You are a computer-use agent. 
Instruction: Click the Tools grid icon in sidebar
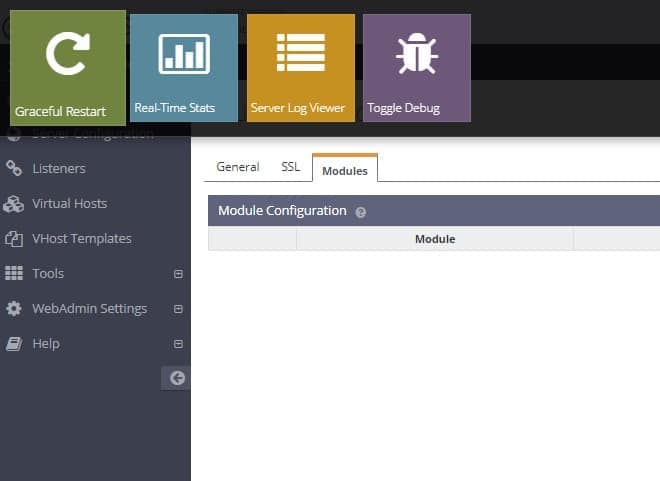(x=14, y=274)
